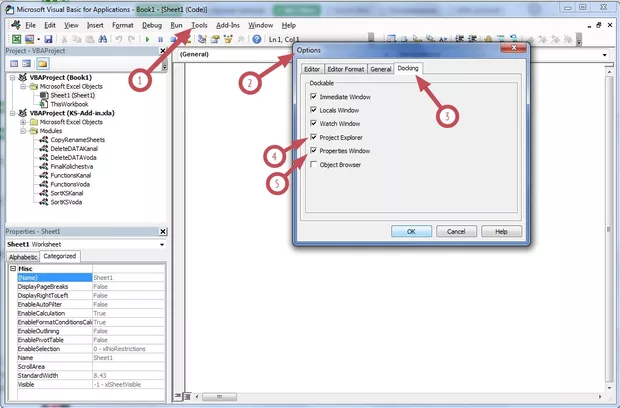Enable the Object Browser checkbox
The width and height of the screenshot is (620, 408).
pos(314,164)
